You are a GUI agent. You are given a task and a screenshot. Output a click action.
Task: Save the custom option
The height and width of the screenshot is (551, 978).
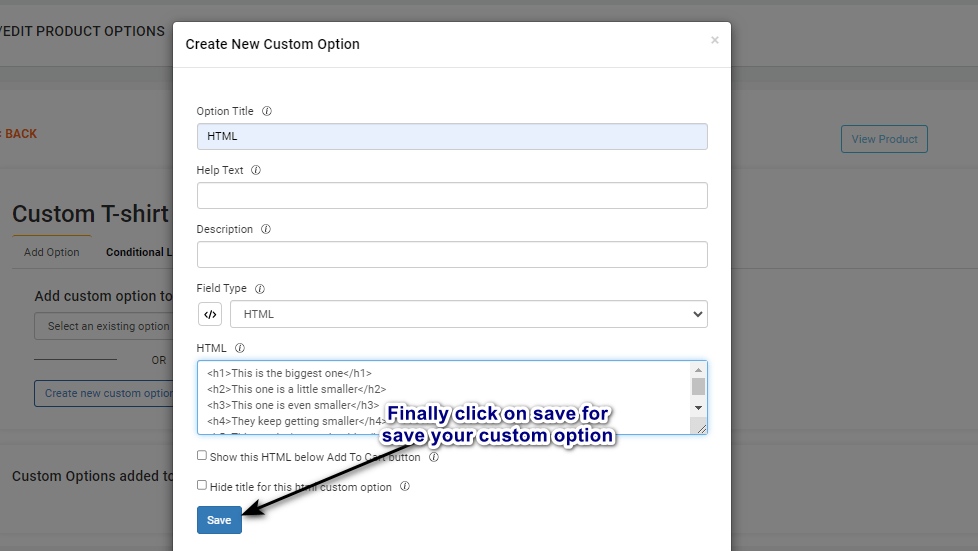point(219,520)
